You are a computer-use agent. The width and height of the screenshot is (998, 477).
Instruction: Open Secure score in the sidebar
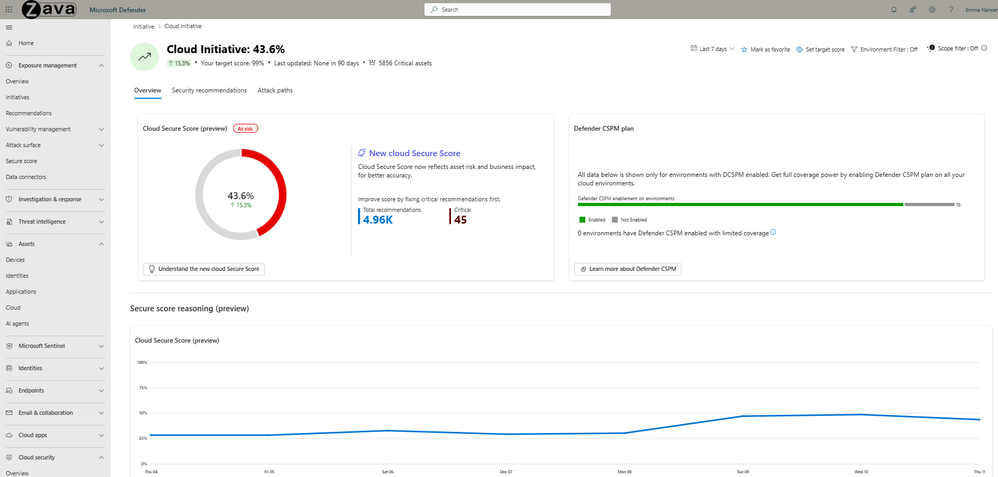coord(22,161)
